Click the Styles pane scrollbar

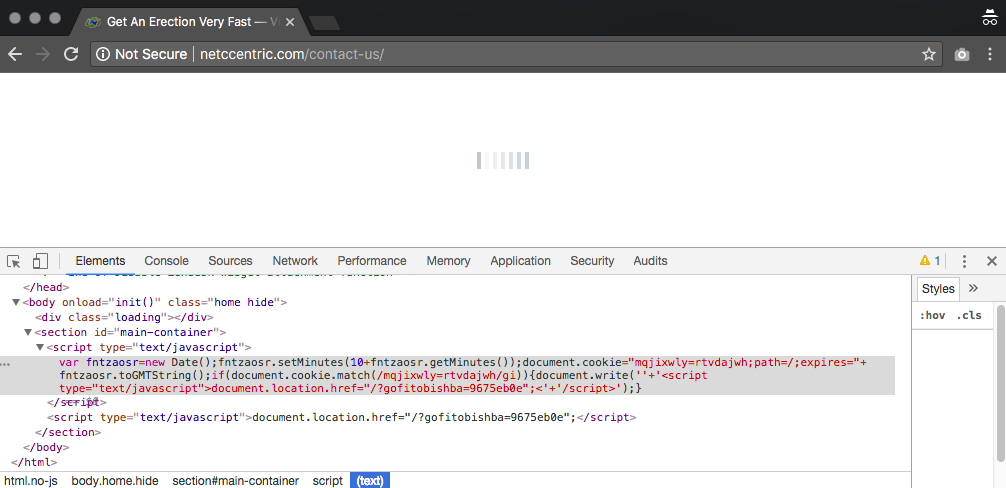pos(1000,383)
